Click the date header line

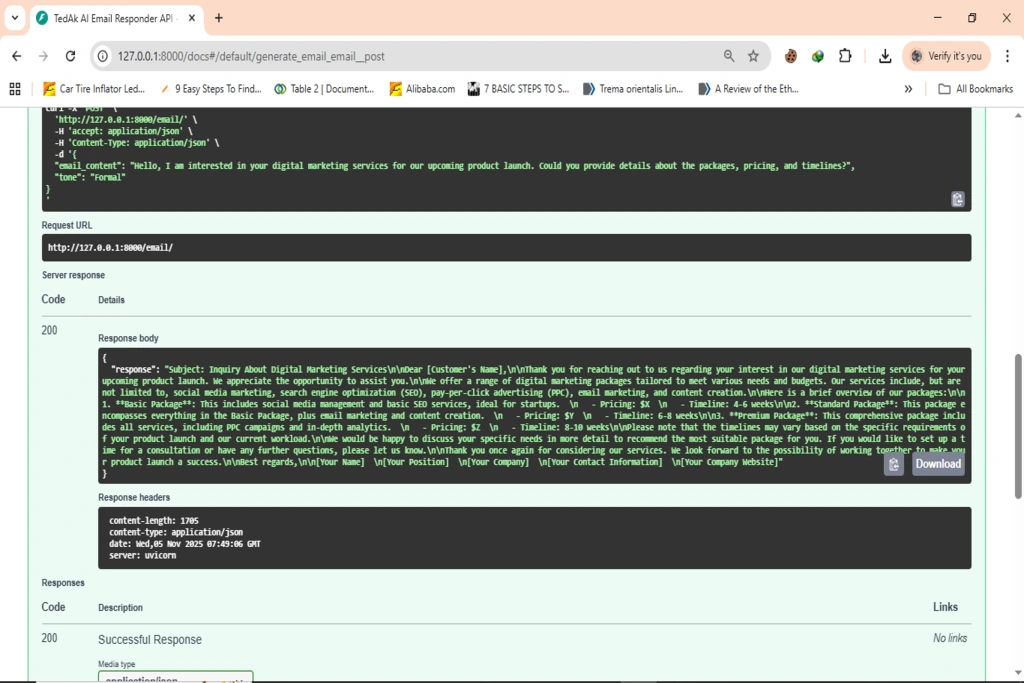(x=185, y=544)
